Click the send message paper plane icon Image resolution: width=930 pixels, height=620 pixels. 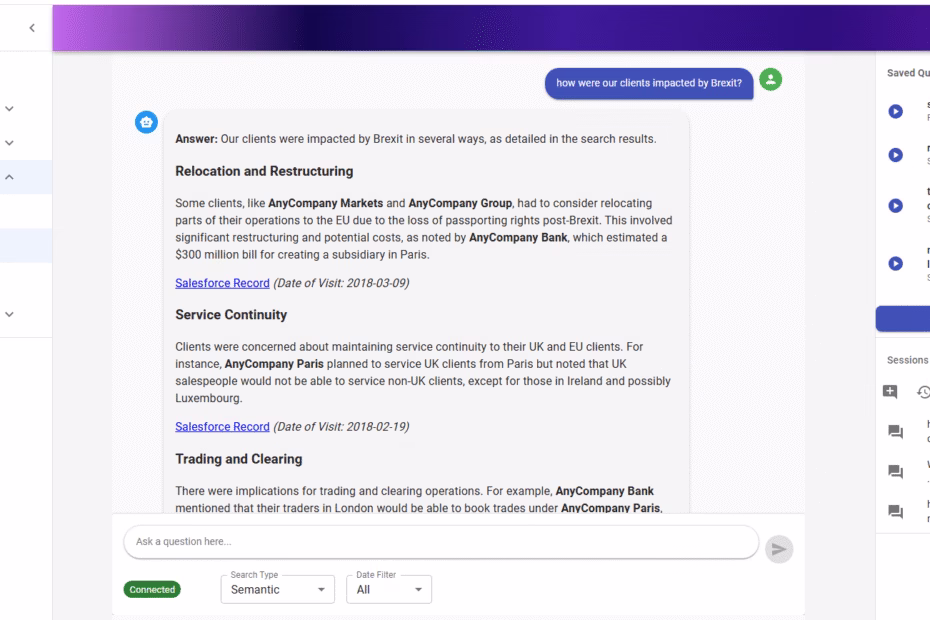[x=777, y=550]
